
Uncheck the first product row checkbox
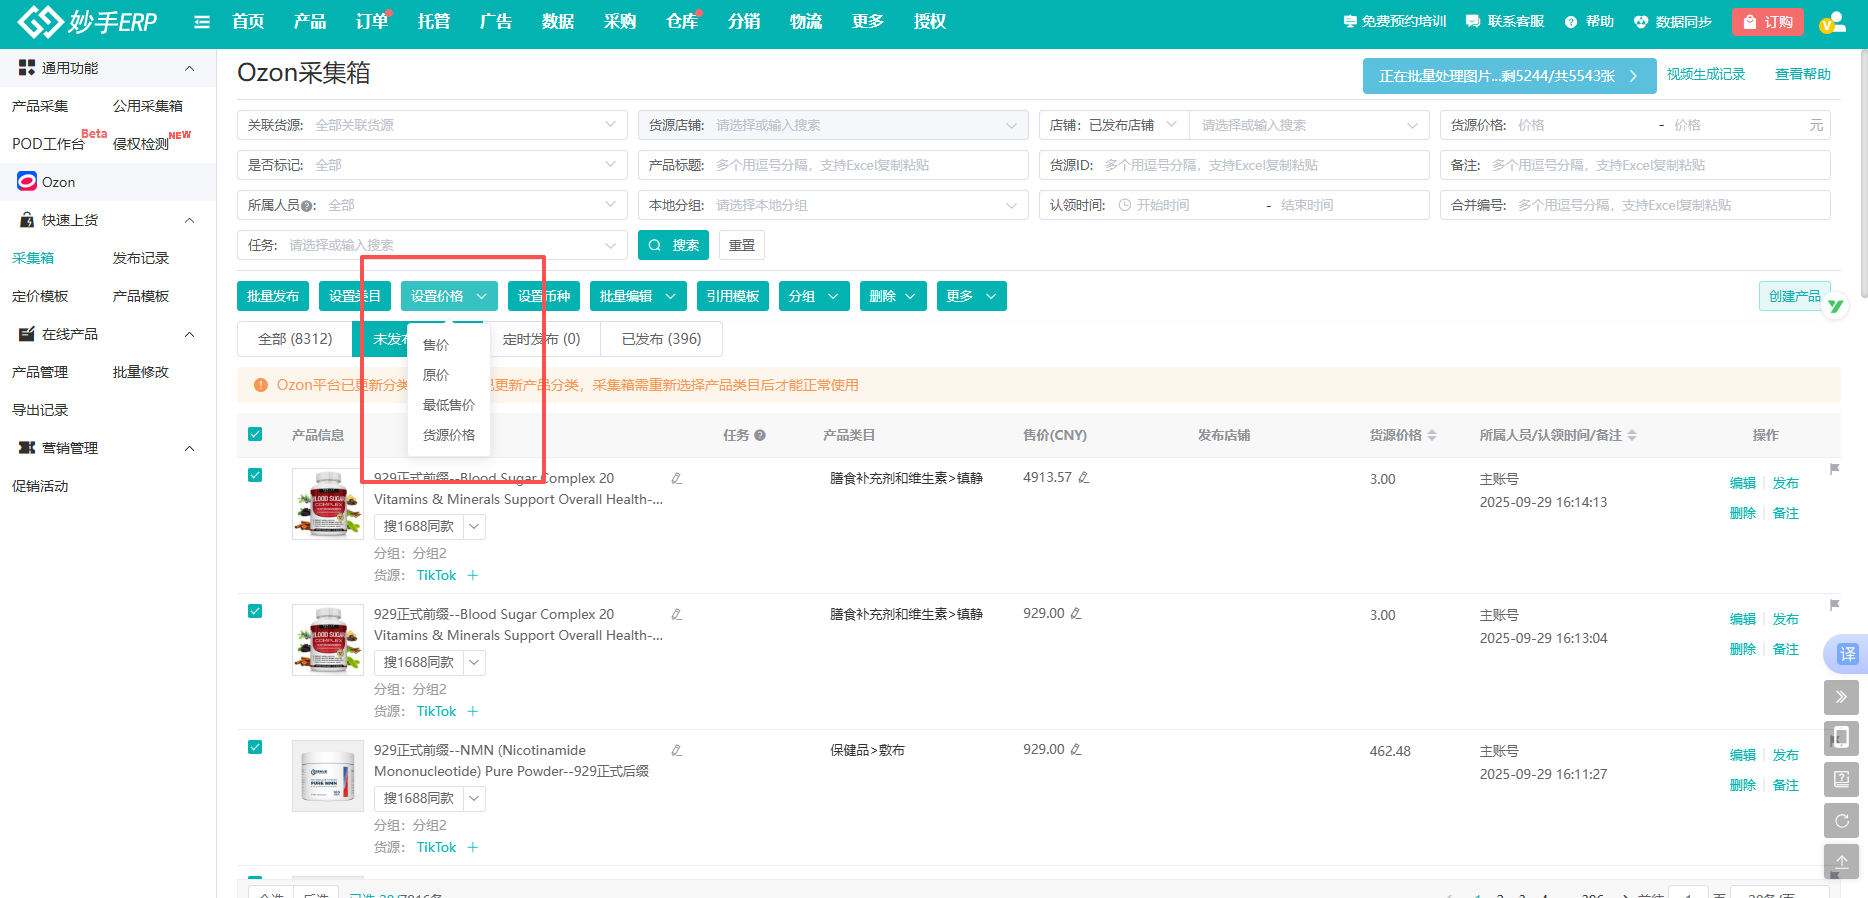click(255, 475)
